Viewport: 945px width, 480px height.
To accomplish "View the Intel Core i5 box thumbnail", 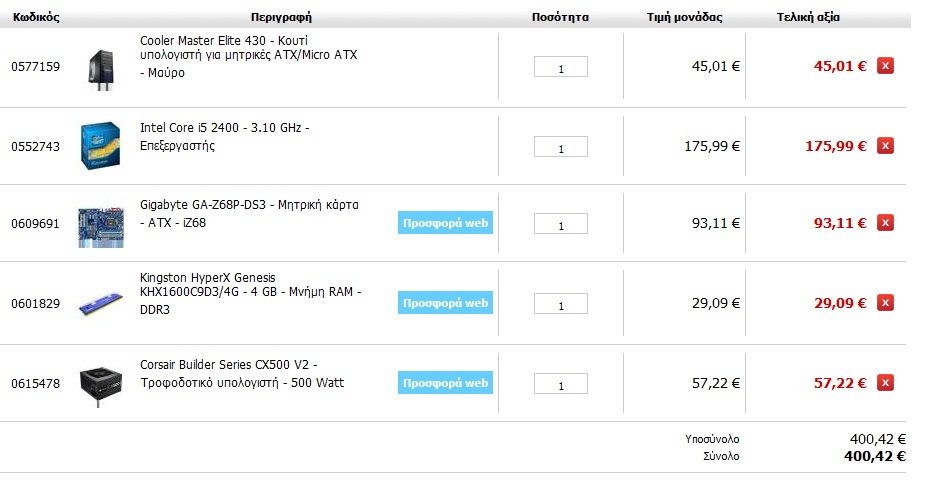I will [101, 145].
